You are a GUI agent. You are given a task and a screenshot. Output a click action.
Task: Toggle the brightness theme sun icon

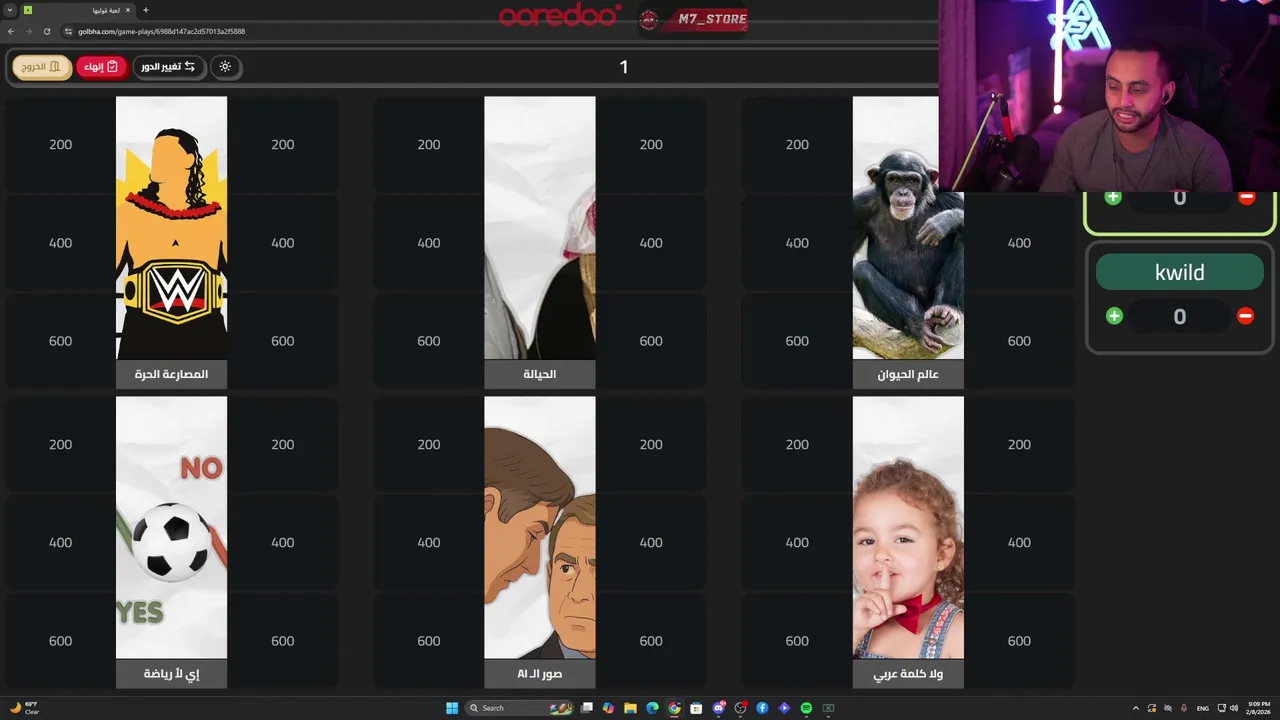225,67
